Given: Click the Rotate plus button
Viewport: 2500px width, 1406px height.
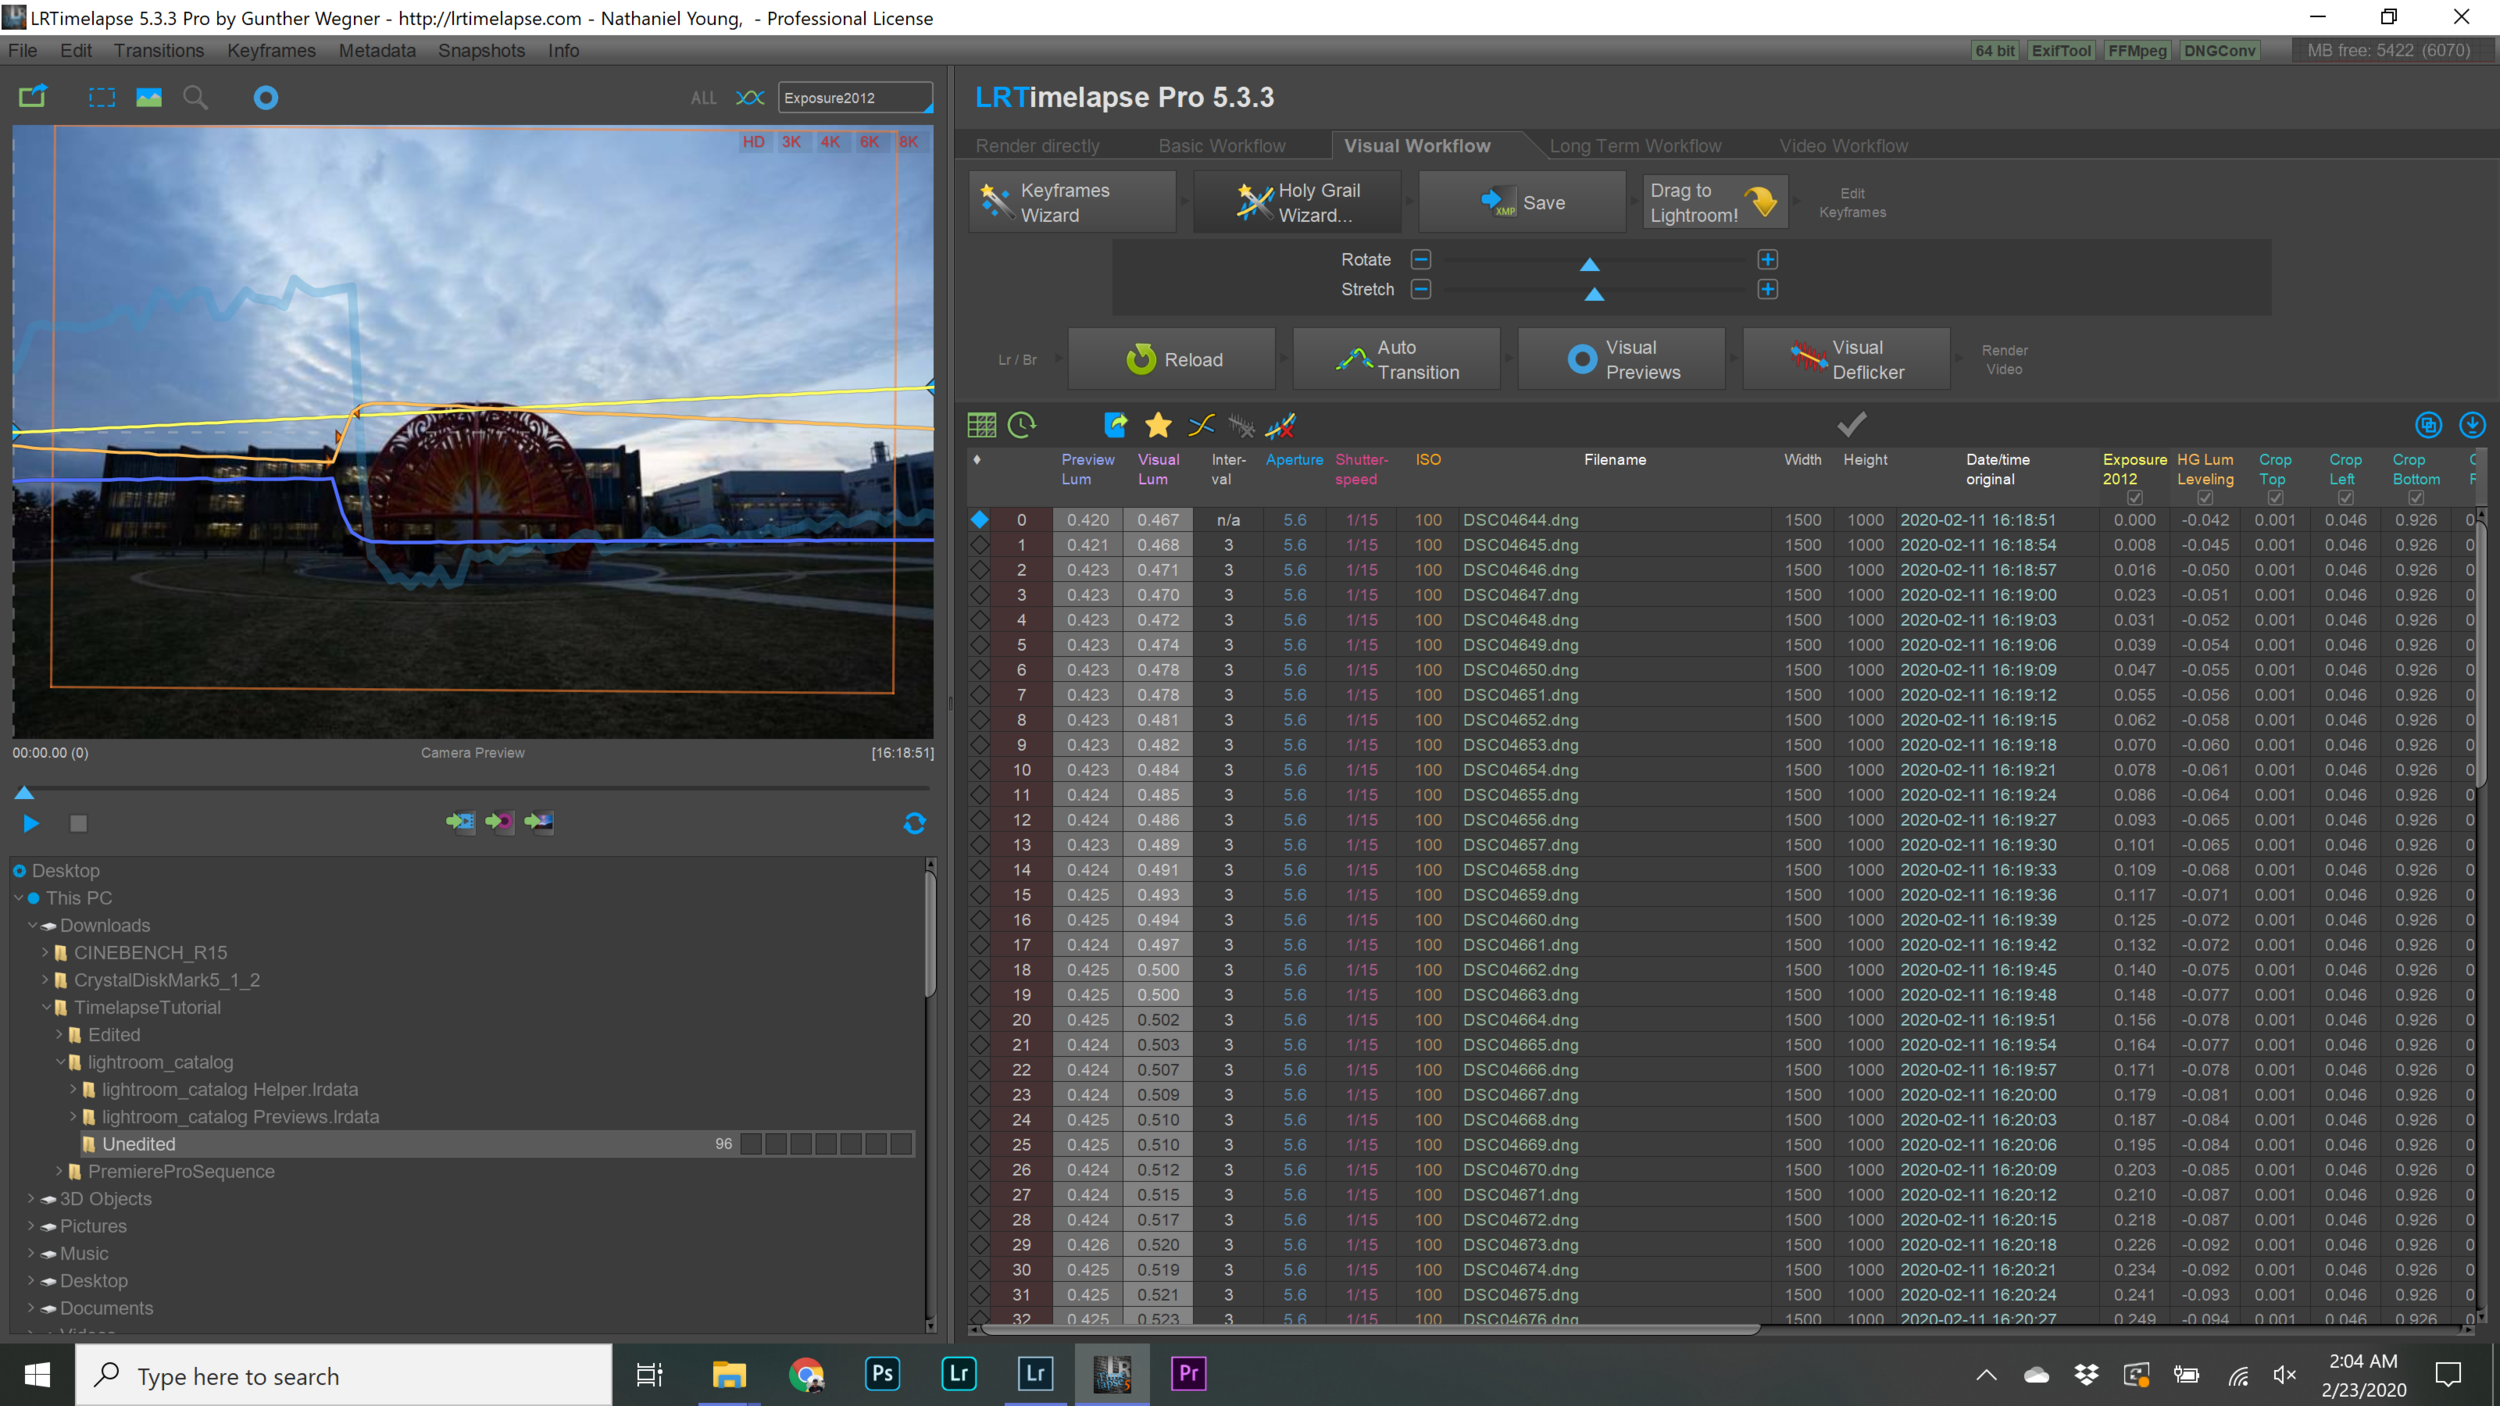Looking at the screenshot, I should point(1767,259).
